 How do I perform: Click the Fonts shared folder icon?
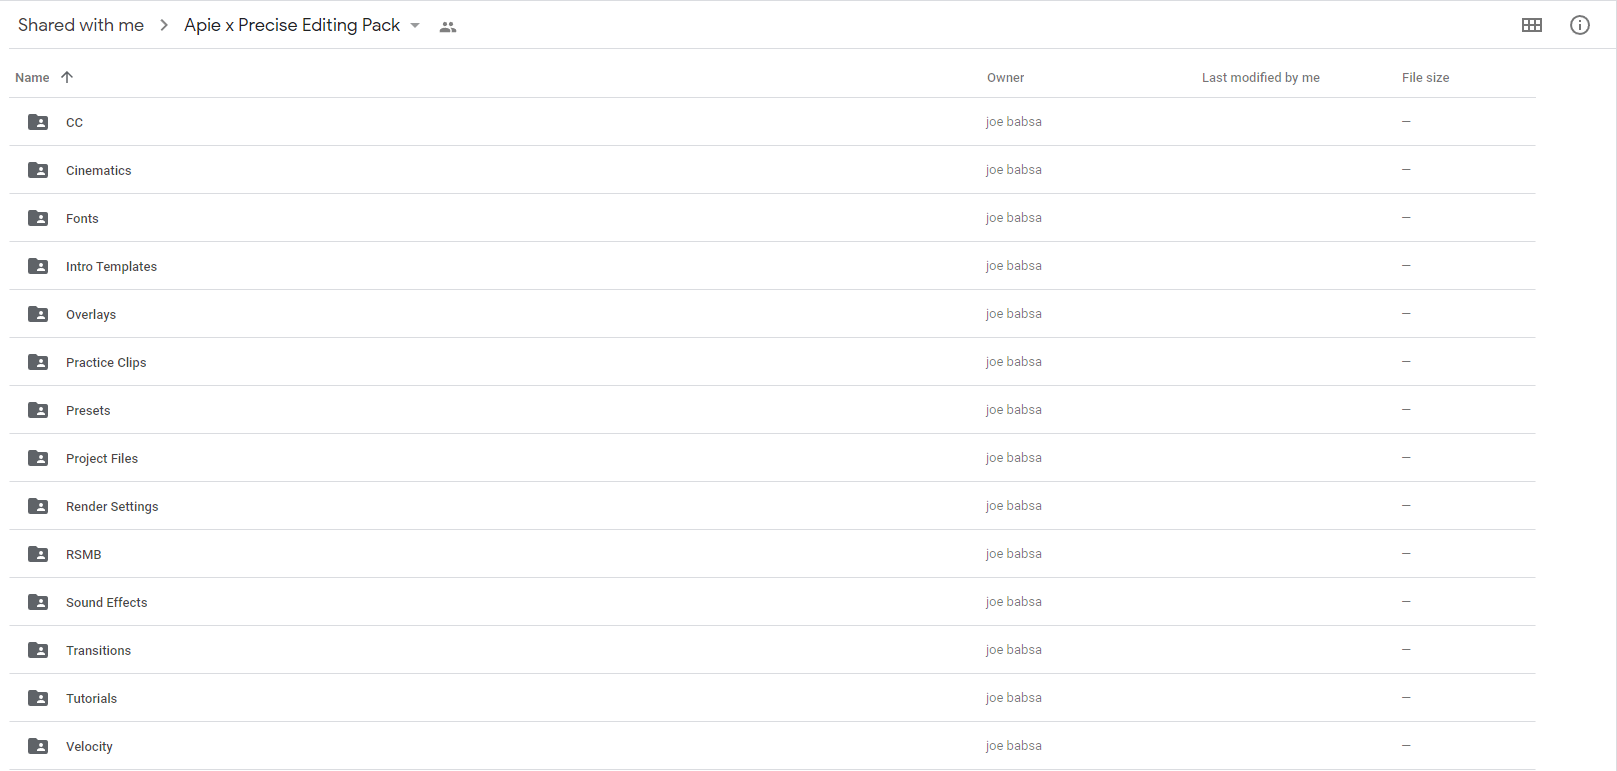tap(38, 218)
